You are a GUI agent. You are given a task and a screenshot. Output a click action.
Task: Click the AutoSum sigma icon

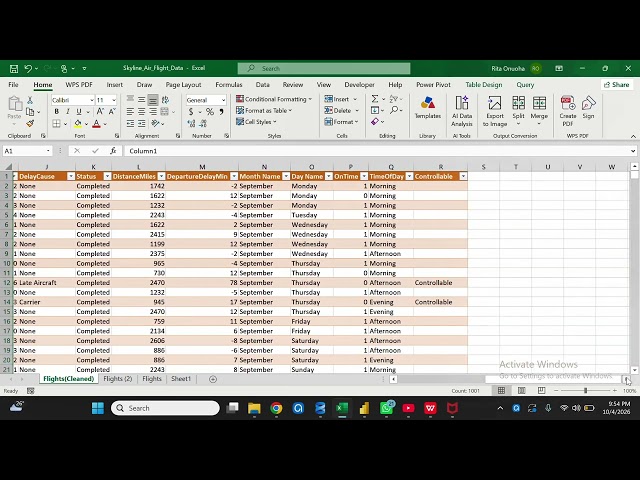click(x=375, y=99)
